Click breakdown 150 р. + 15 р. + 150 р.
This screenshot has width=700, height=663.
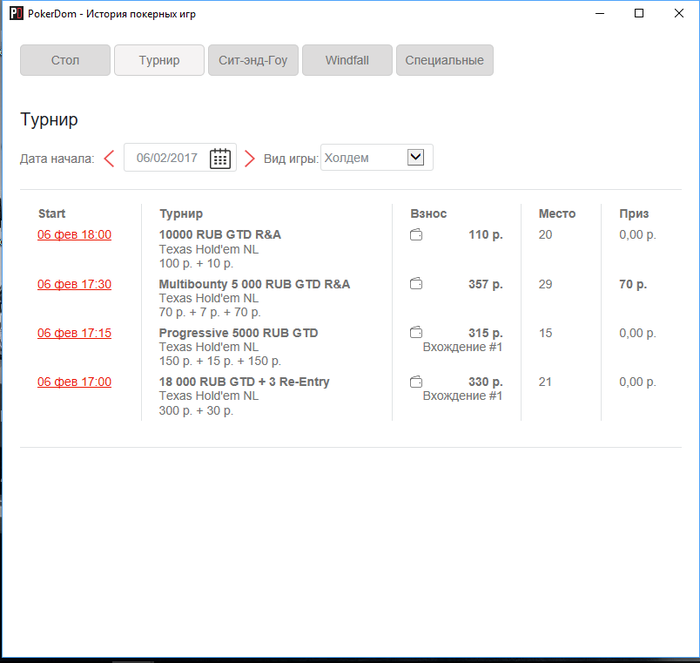coord(220,361)
